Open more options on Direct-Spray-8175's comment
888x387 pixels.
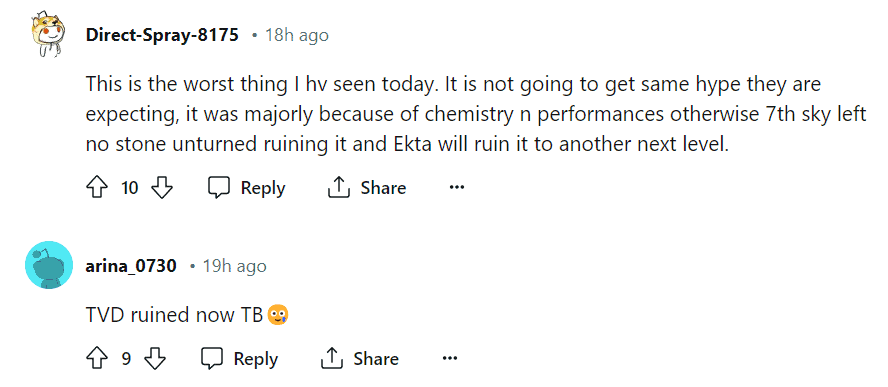[x=456, y=188]
